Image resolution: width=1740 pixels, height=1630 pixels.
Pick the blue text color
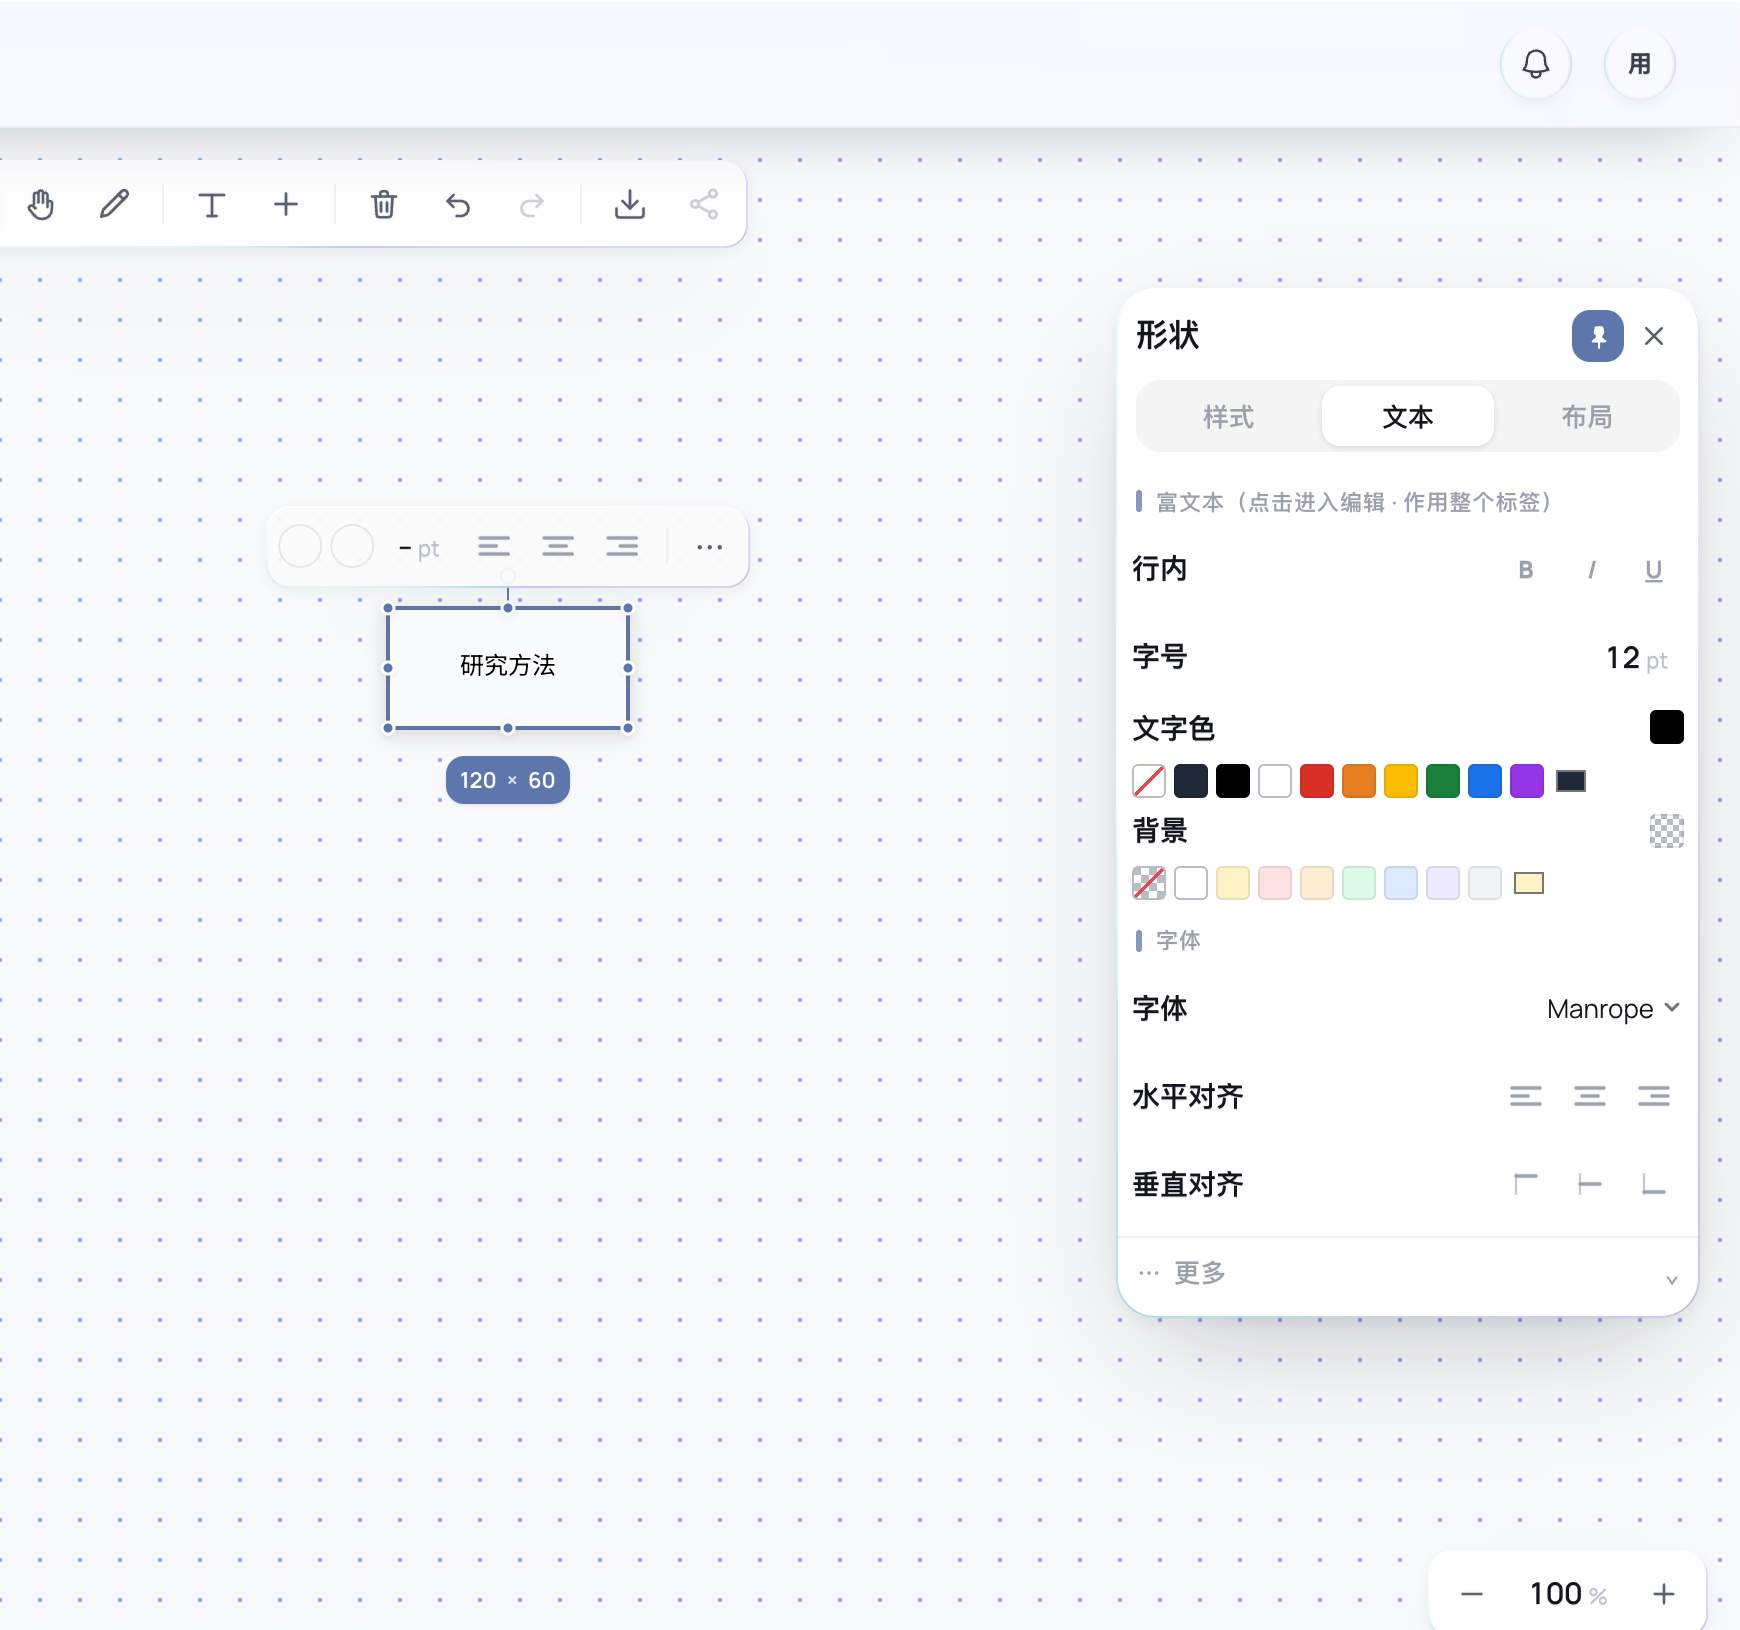tap(1485, 781)
